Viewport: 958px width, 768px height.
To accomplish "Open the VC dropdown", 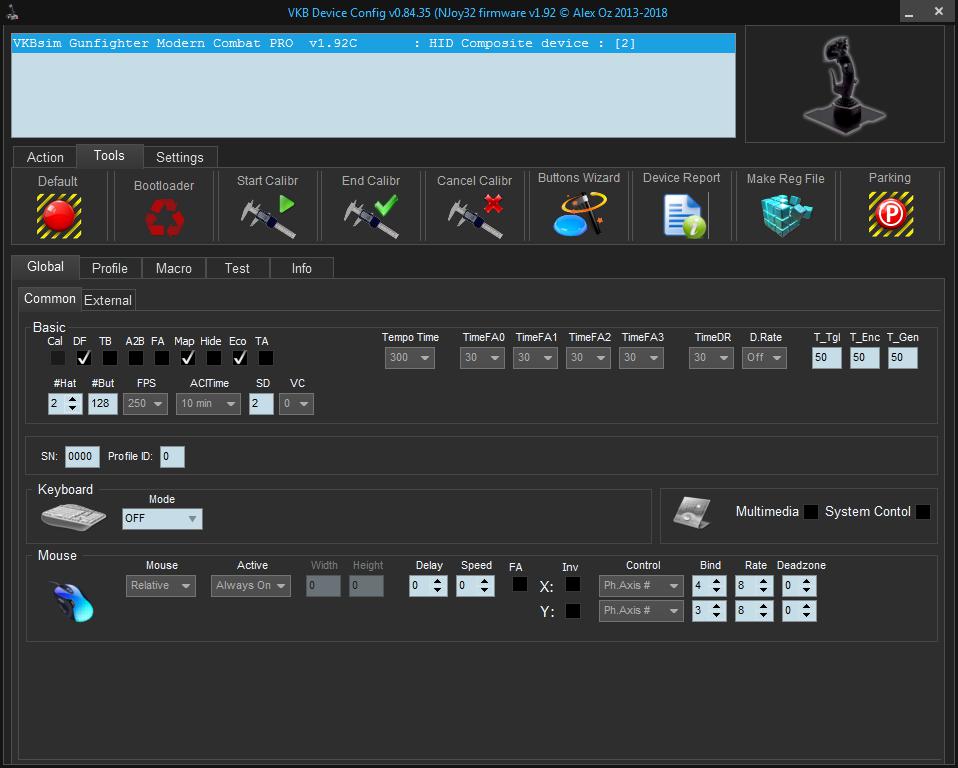I will tap(296, 403).
